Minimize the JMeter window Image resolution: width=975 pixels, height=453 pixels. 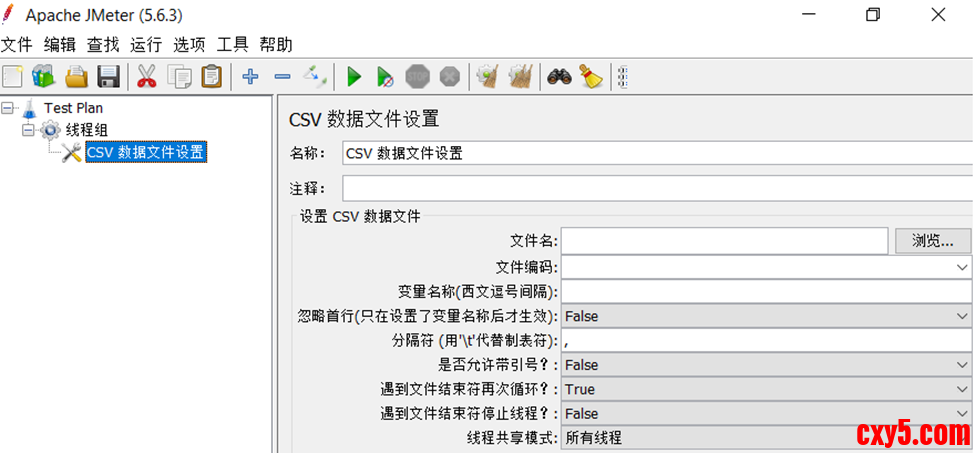(x=808, y=15)
